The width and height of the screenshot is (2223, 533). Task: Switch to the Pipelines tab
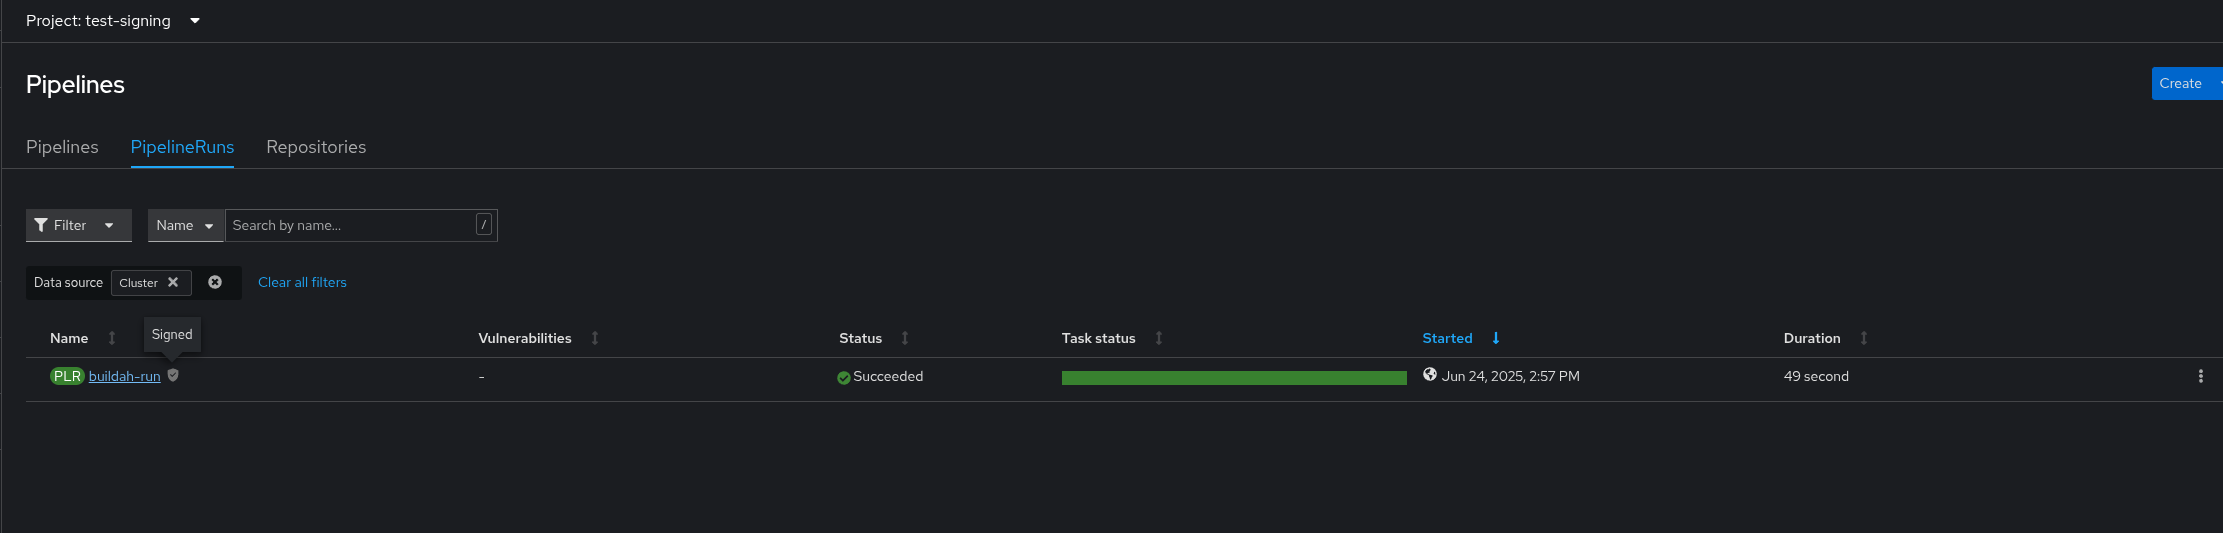pos(62,147)
